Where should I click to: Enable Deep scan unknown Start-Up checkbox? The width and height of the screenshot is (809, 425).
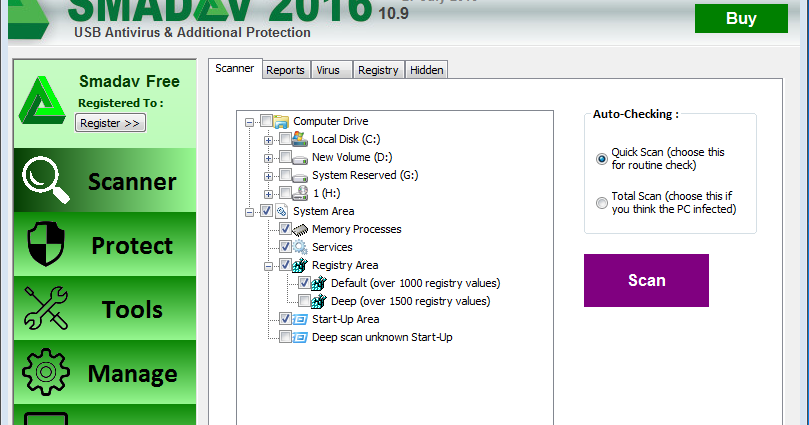(285, 337)
